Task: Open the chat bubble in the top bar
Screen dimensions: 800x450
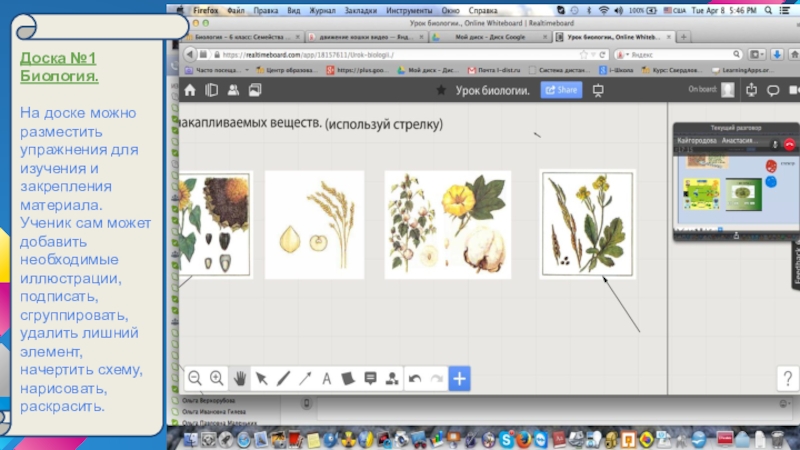Action: (x=772, y=90)
